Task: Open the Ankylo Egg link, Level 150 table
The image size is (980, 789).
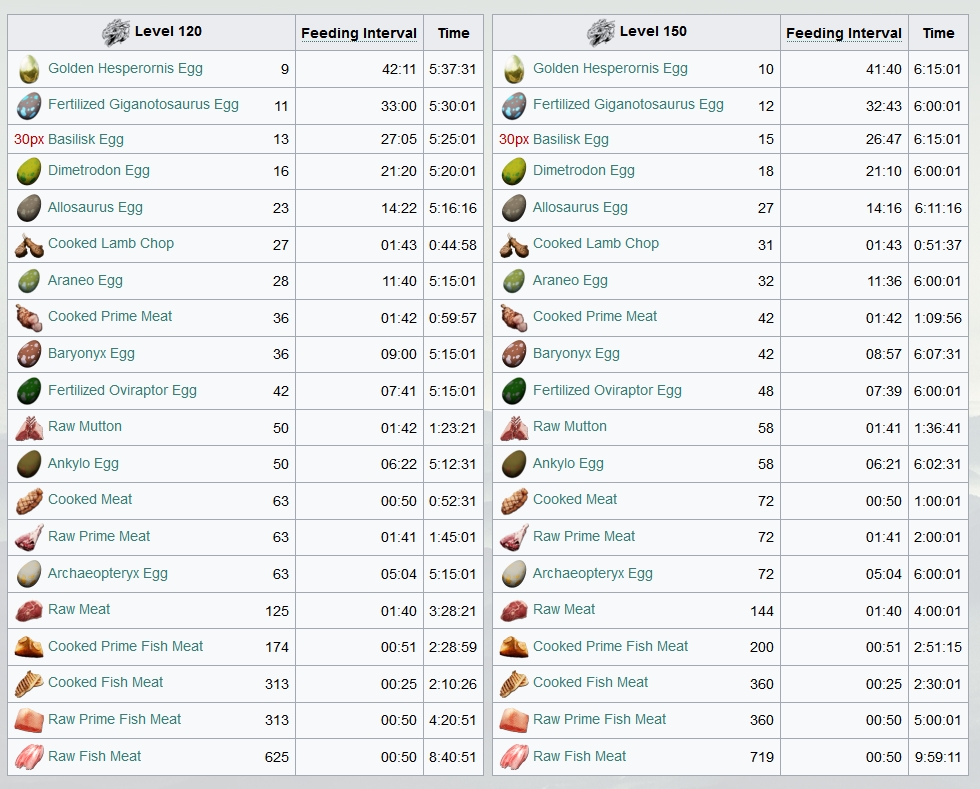Action: (568, 463)
